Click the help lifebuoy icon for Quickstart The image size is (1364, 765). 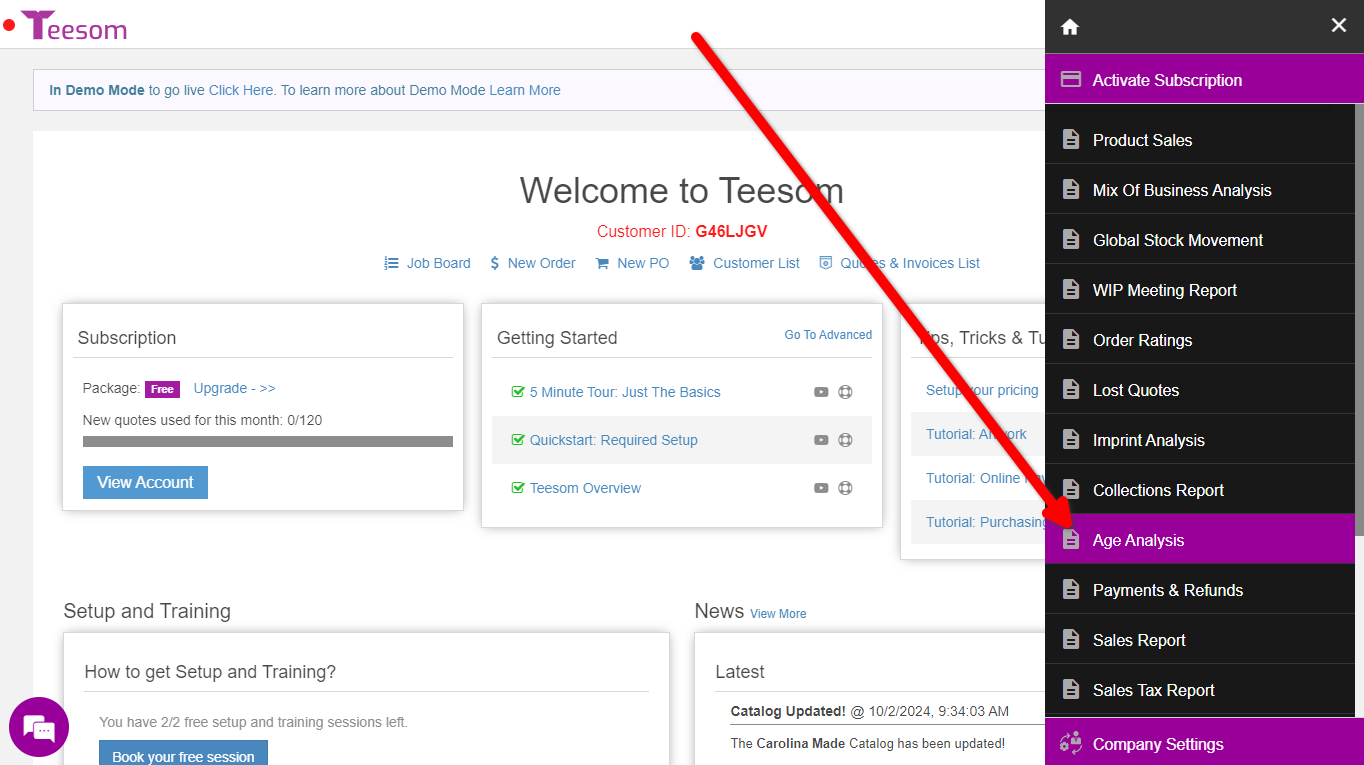click(x=845, y=440)
